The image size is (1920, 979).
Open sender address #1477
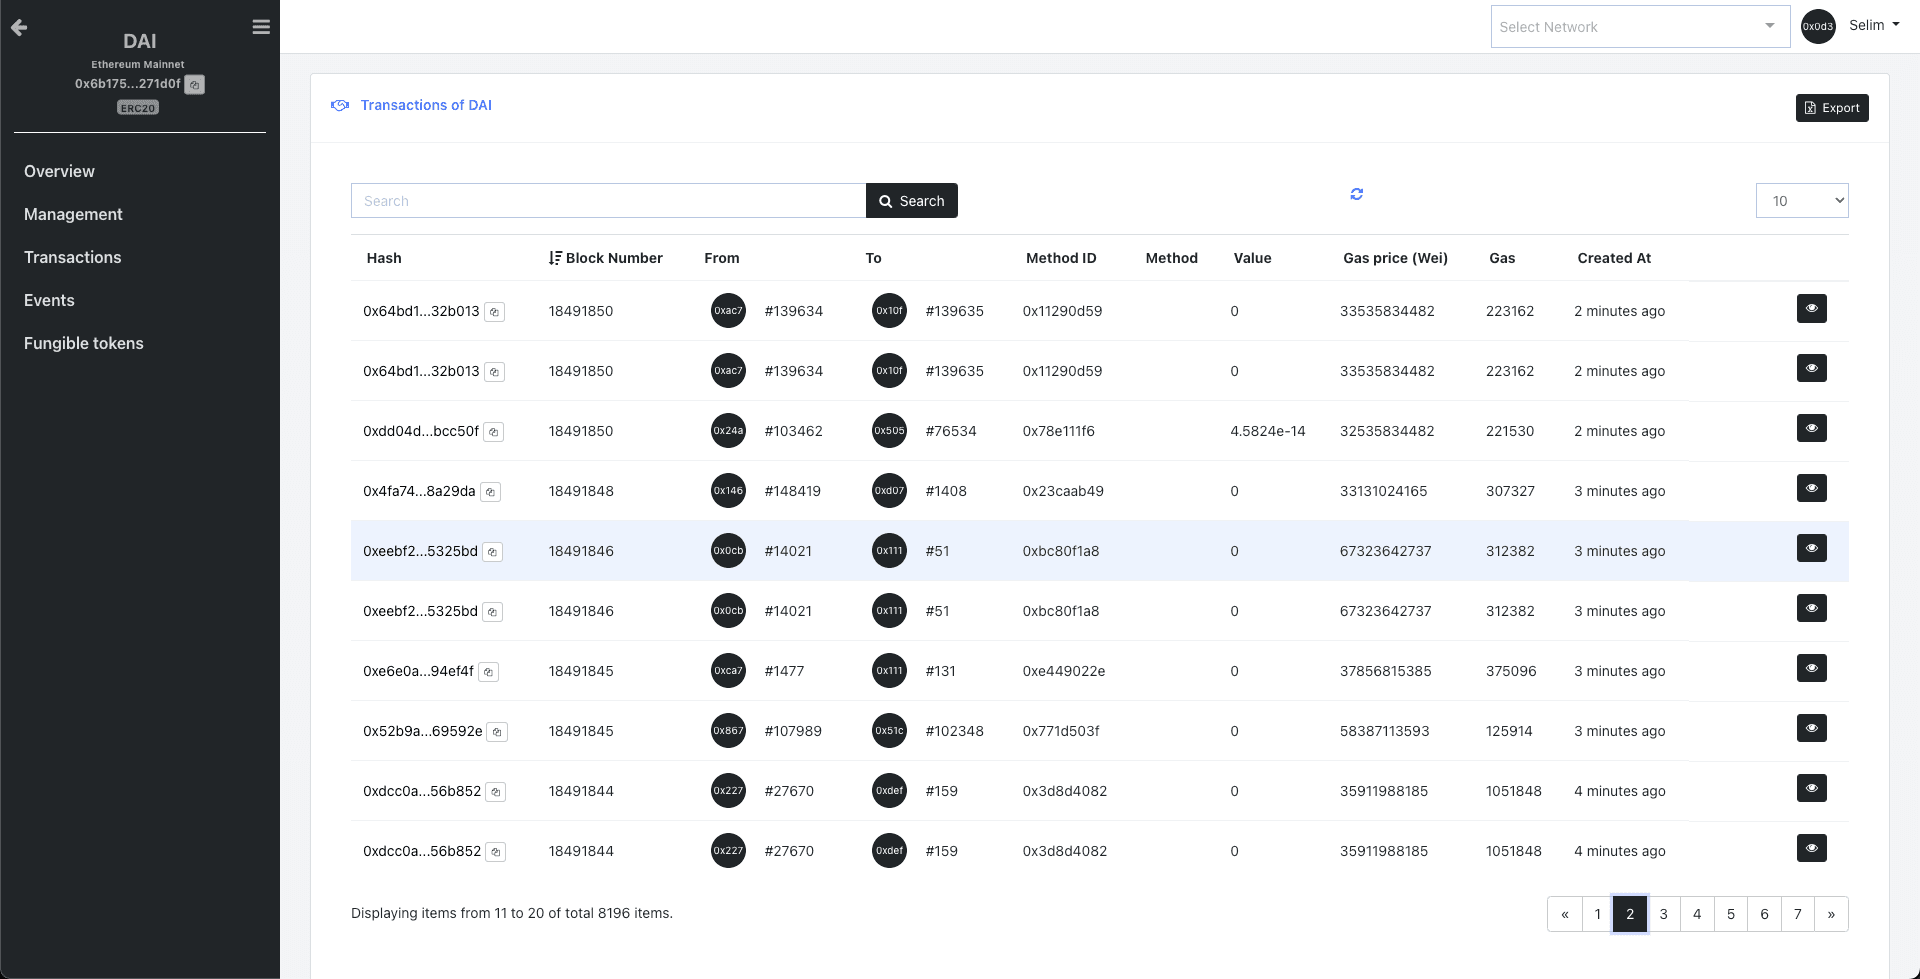784,671
